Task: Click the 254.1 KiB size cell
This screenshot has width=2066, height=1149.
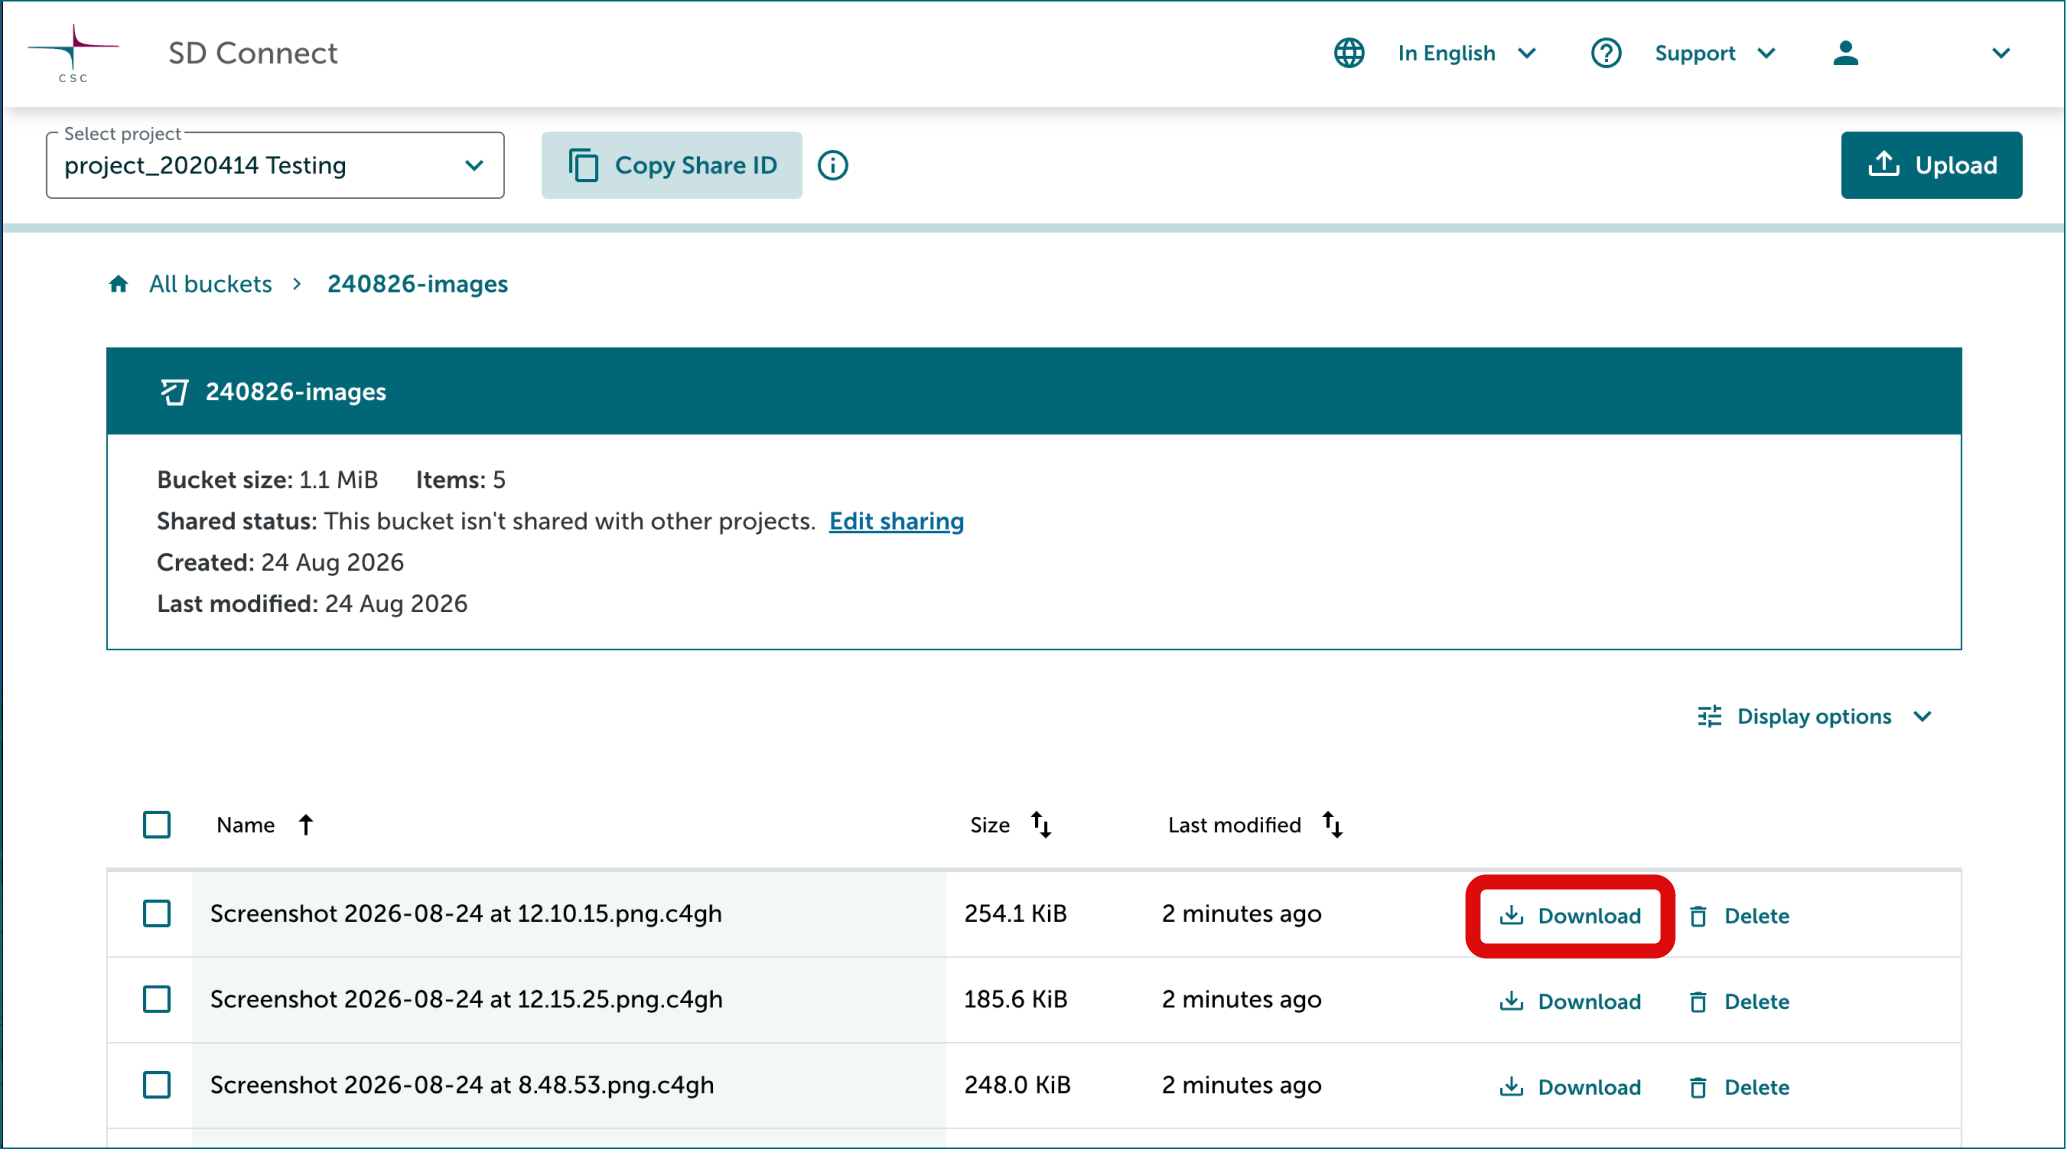Action: point(1015,914)
